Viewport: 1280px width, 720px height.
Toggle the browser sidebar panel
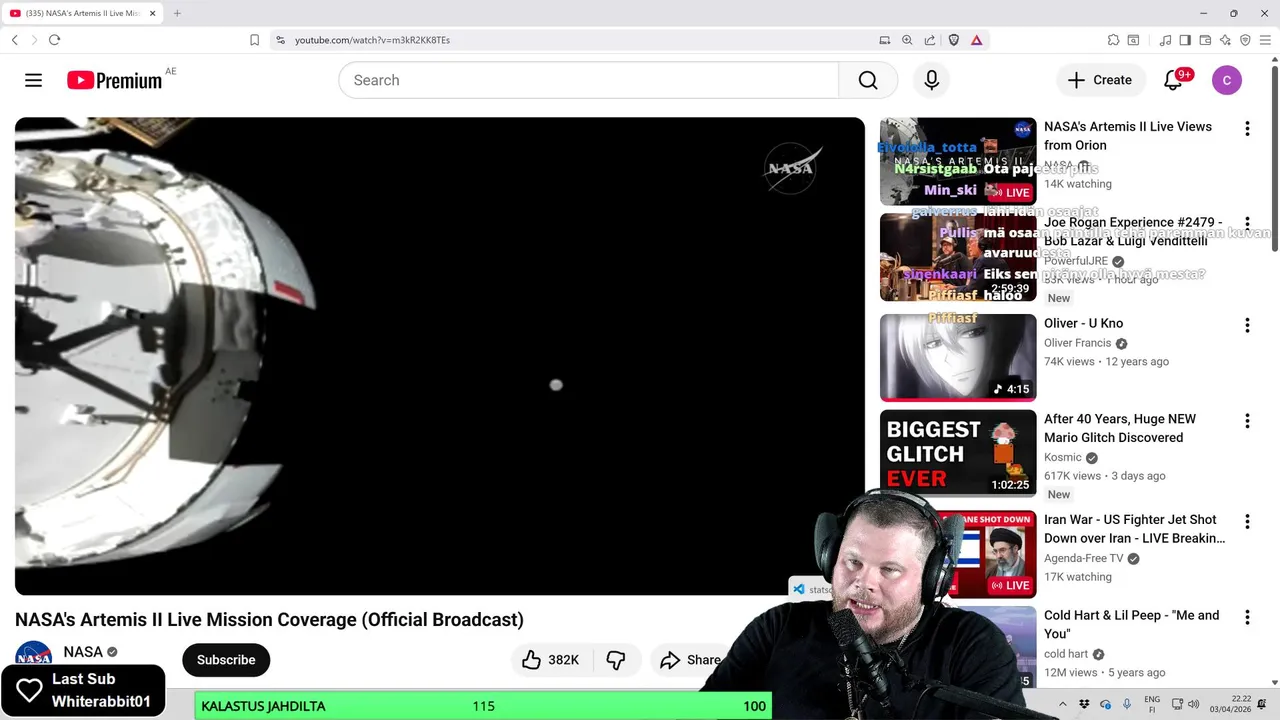click(x=1185, y=40)
